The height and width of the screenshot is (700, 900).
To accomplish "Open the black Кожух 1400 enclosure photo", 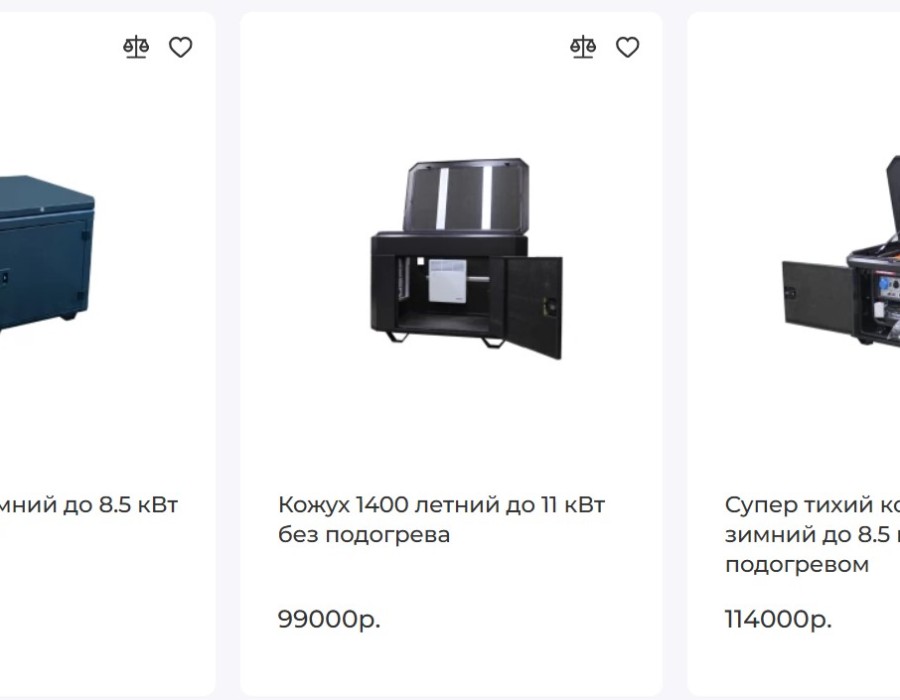I will click(x=466, y=258).
